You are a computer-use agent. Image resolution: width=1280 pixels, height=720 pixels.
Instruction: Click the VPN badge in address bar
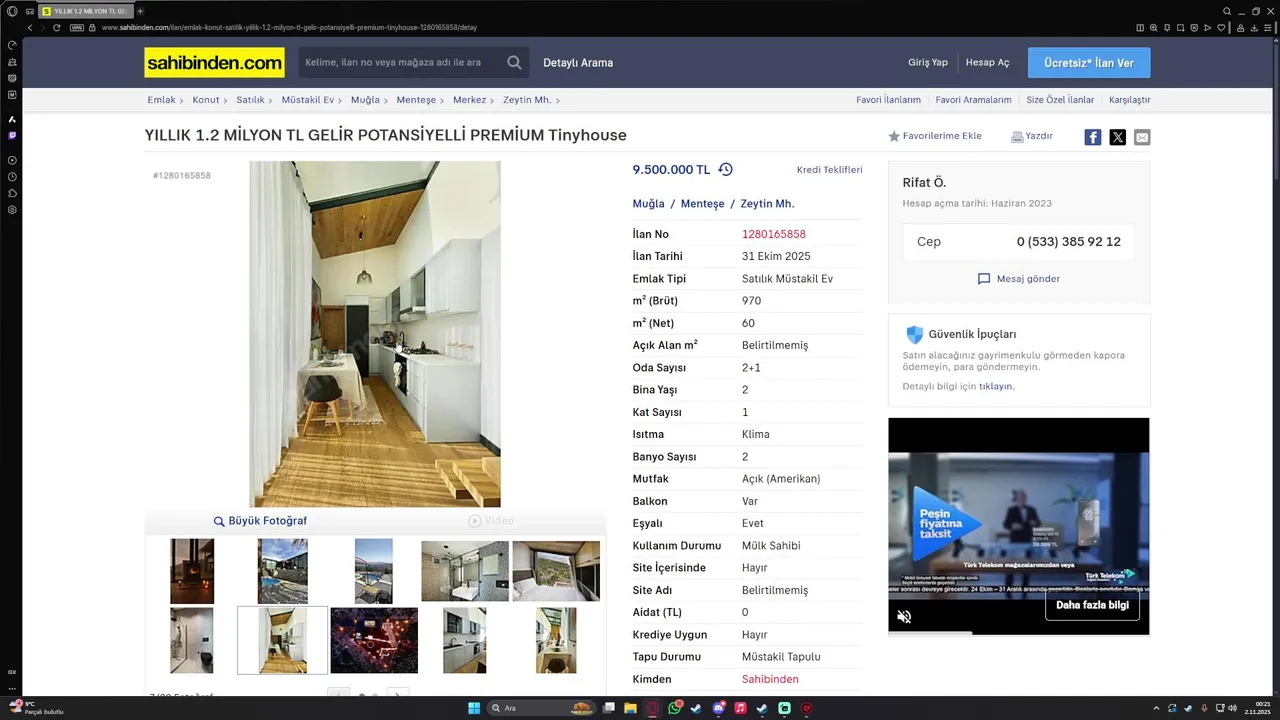point(77,27)
